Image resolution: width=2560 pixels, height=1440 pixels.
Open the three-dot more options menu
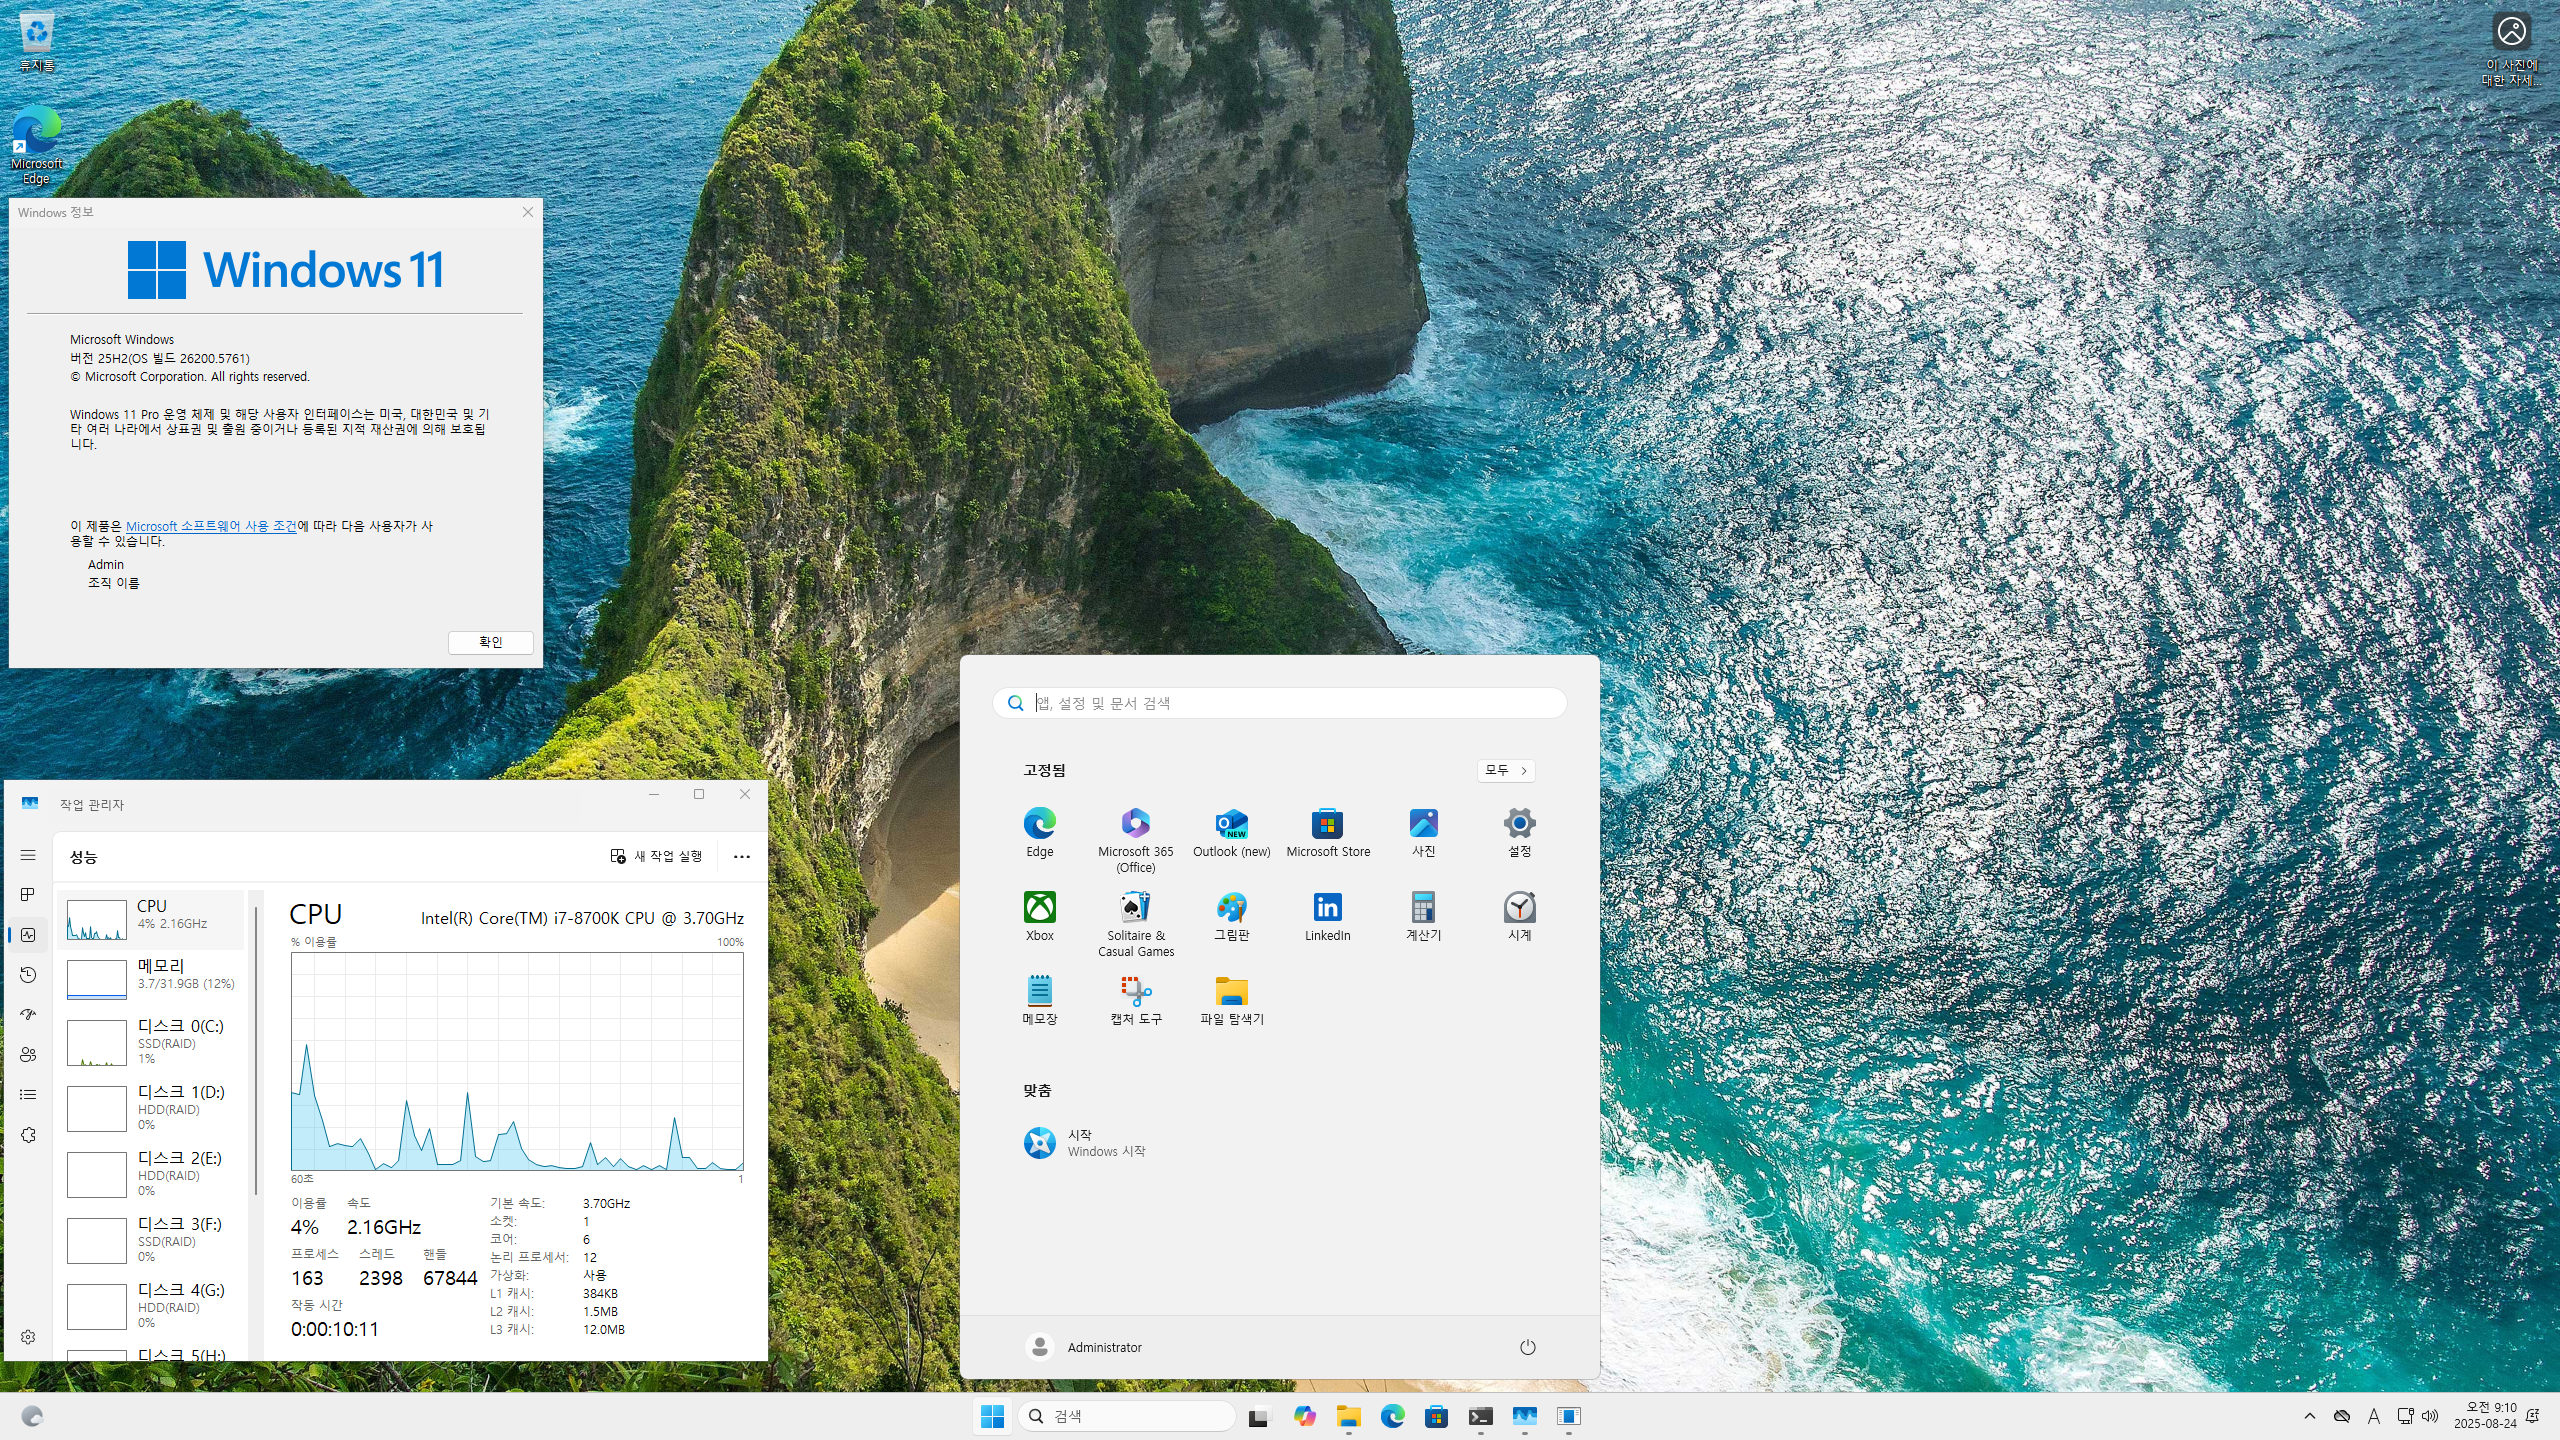(x=741, y=857)
